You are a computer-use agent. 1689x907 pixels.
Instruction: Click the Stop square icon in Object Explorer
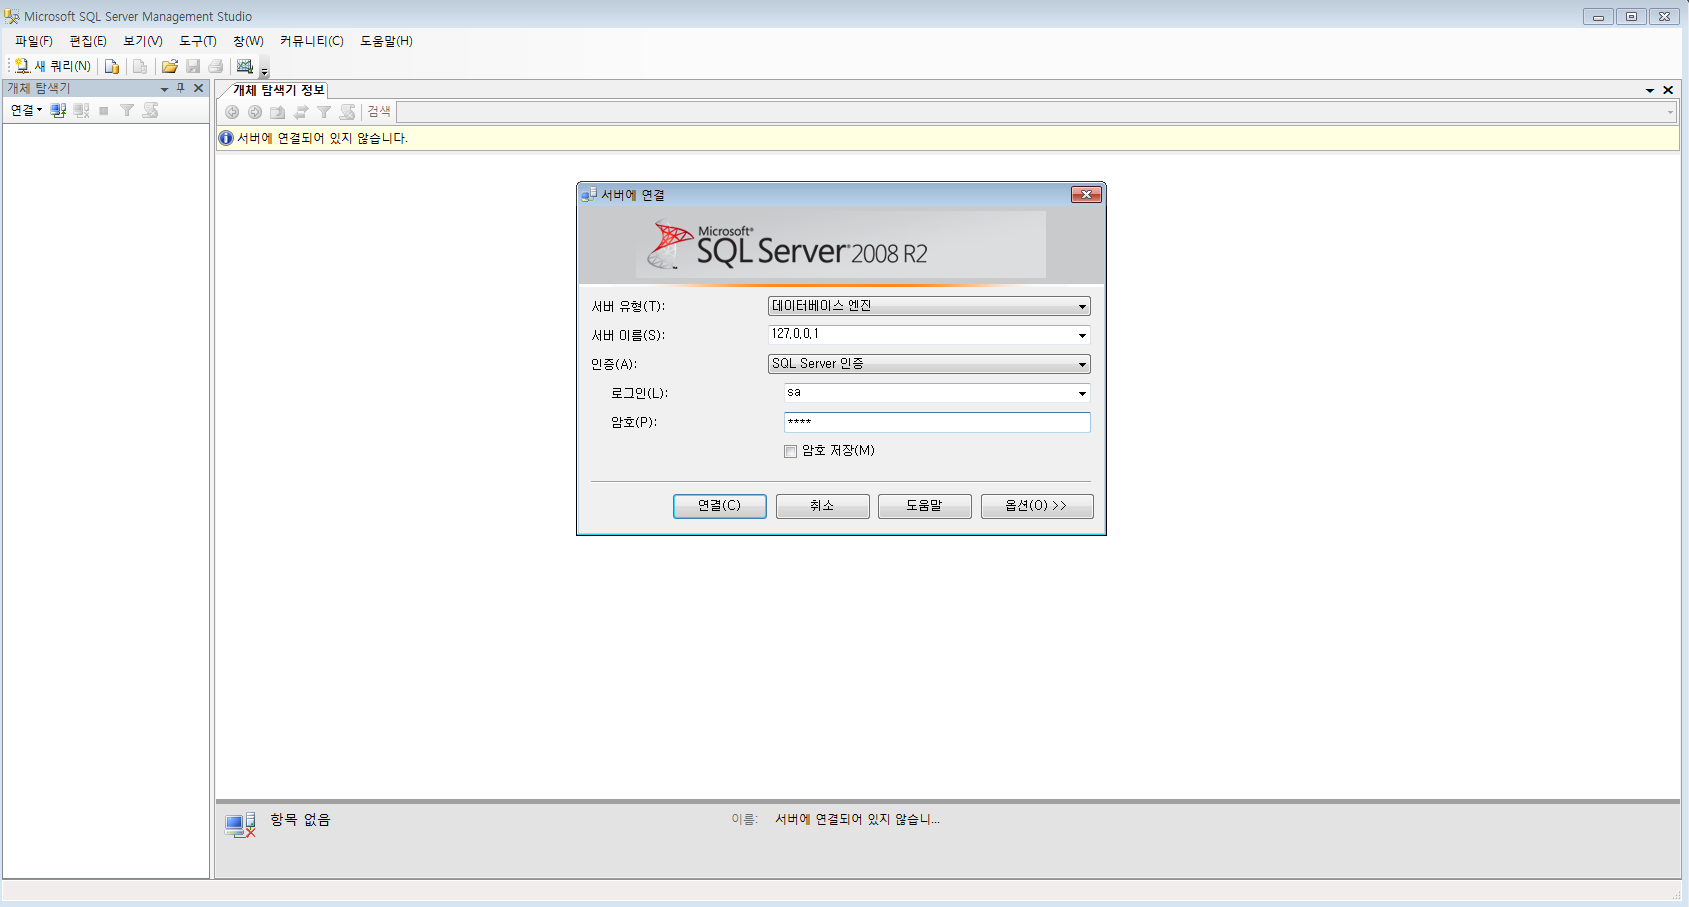tap(104, 111)
